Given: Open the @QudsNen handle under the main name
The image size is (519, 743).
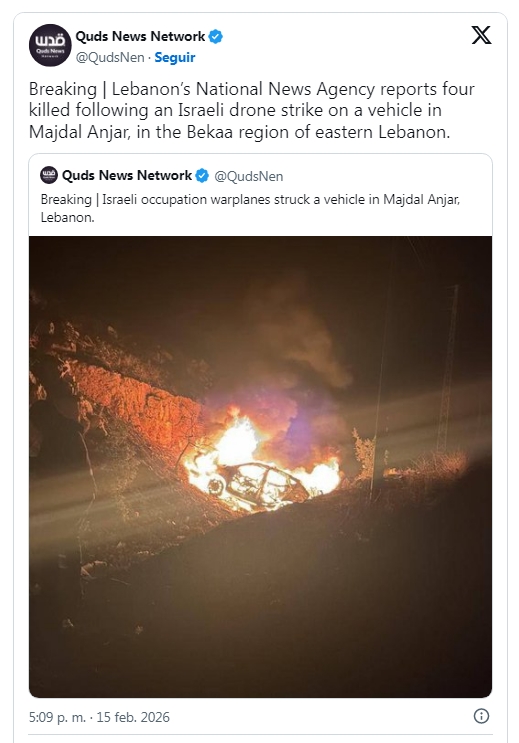Looking at the screenshot, I should click(x=110, y=57).
